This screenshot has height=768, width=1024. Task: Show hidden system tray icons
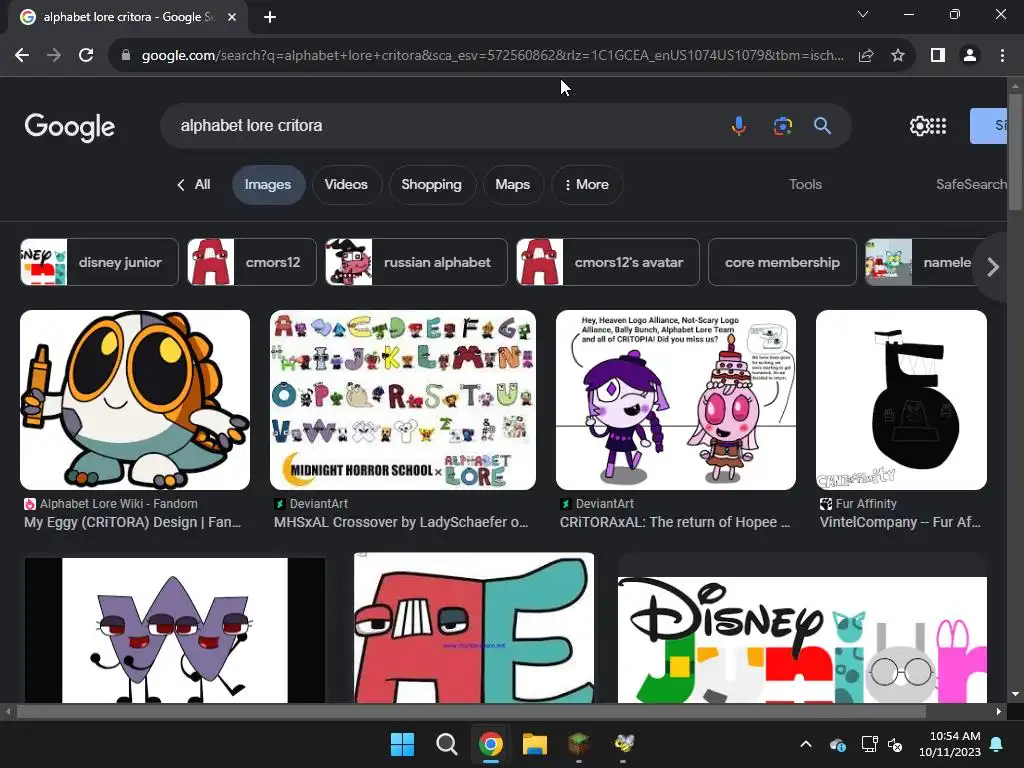click(x=806, y=744)
